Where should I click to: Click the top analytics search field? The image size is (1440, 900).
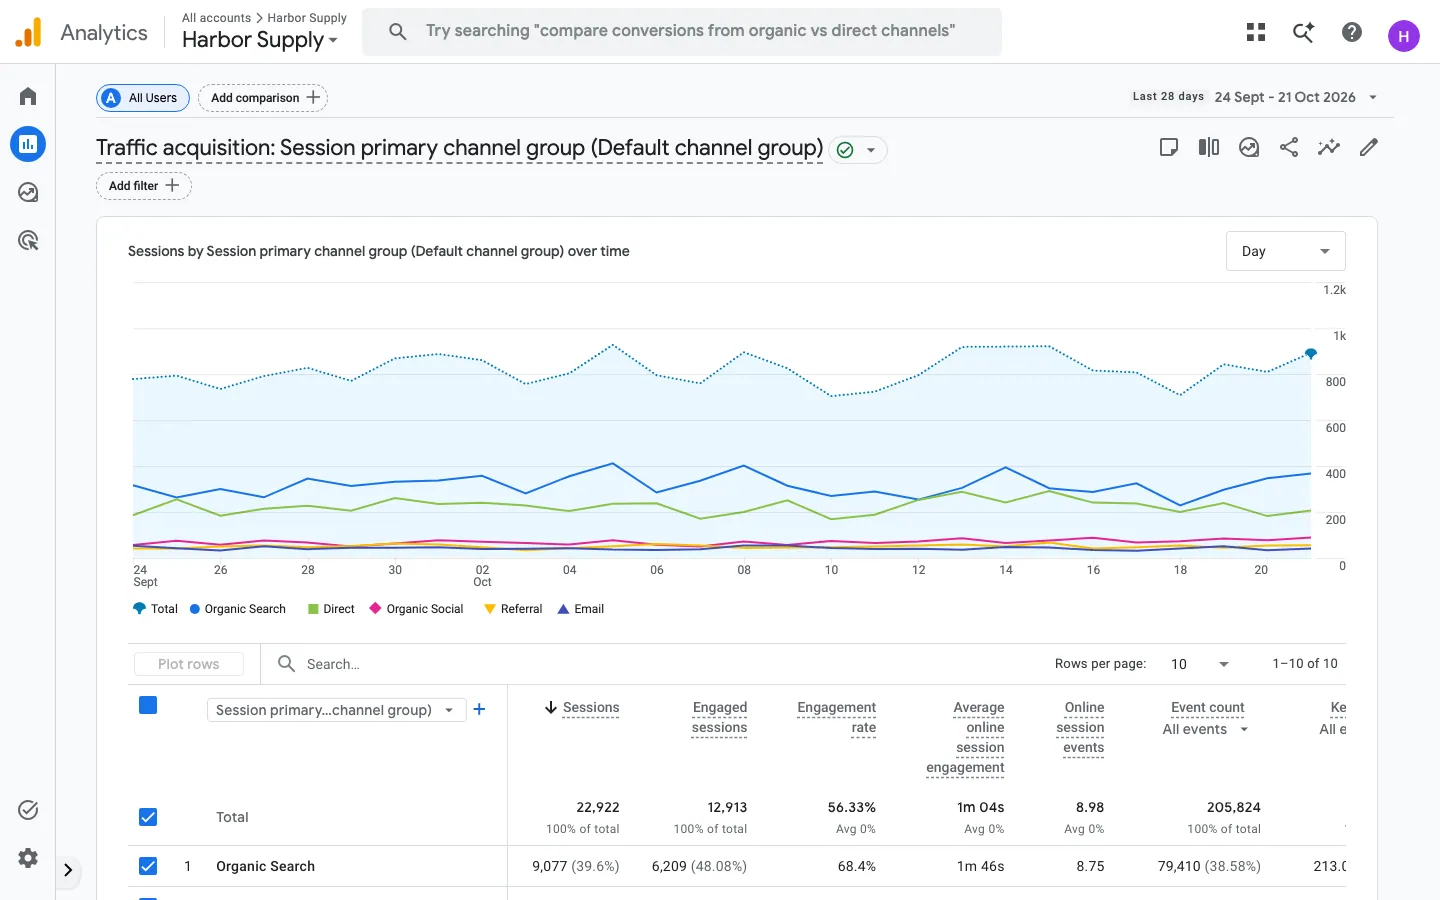[x=682, y=32]
